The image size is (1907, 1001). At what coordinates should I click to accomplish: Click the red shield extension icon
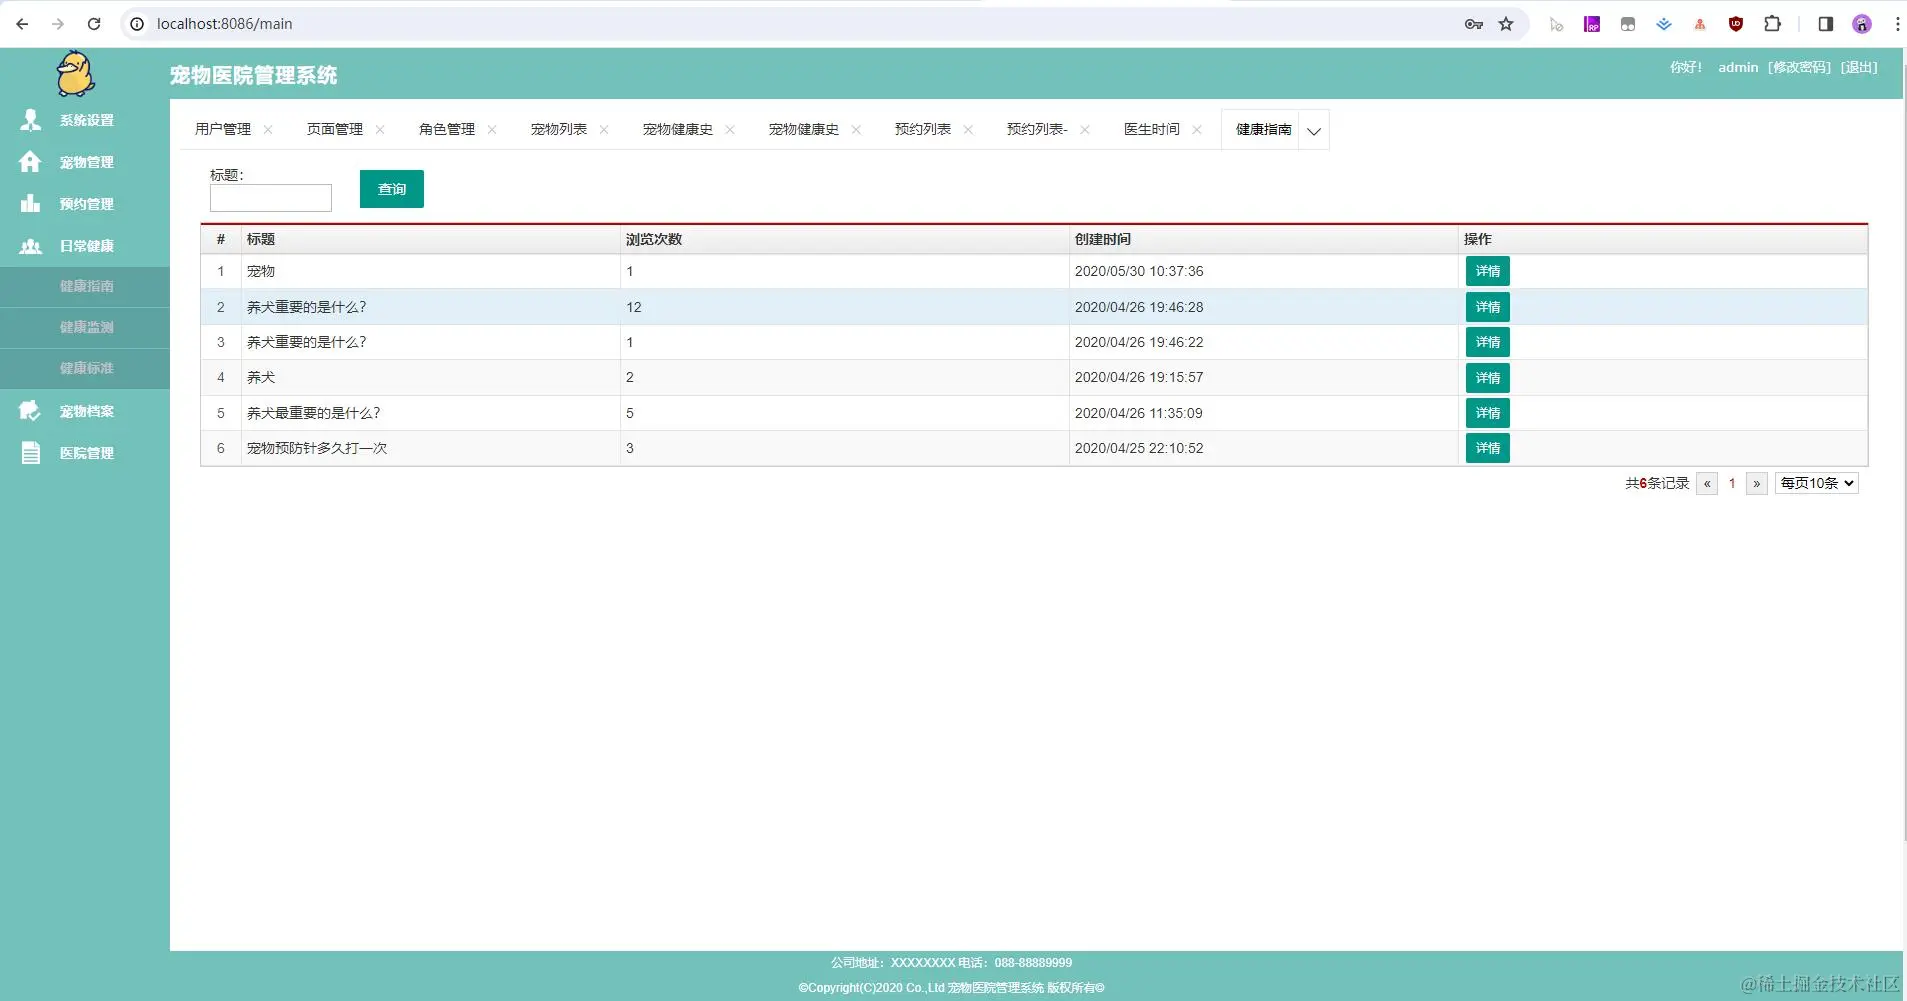point(1736,24)
